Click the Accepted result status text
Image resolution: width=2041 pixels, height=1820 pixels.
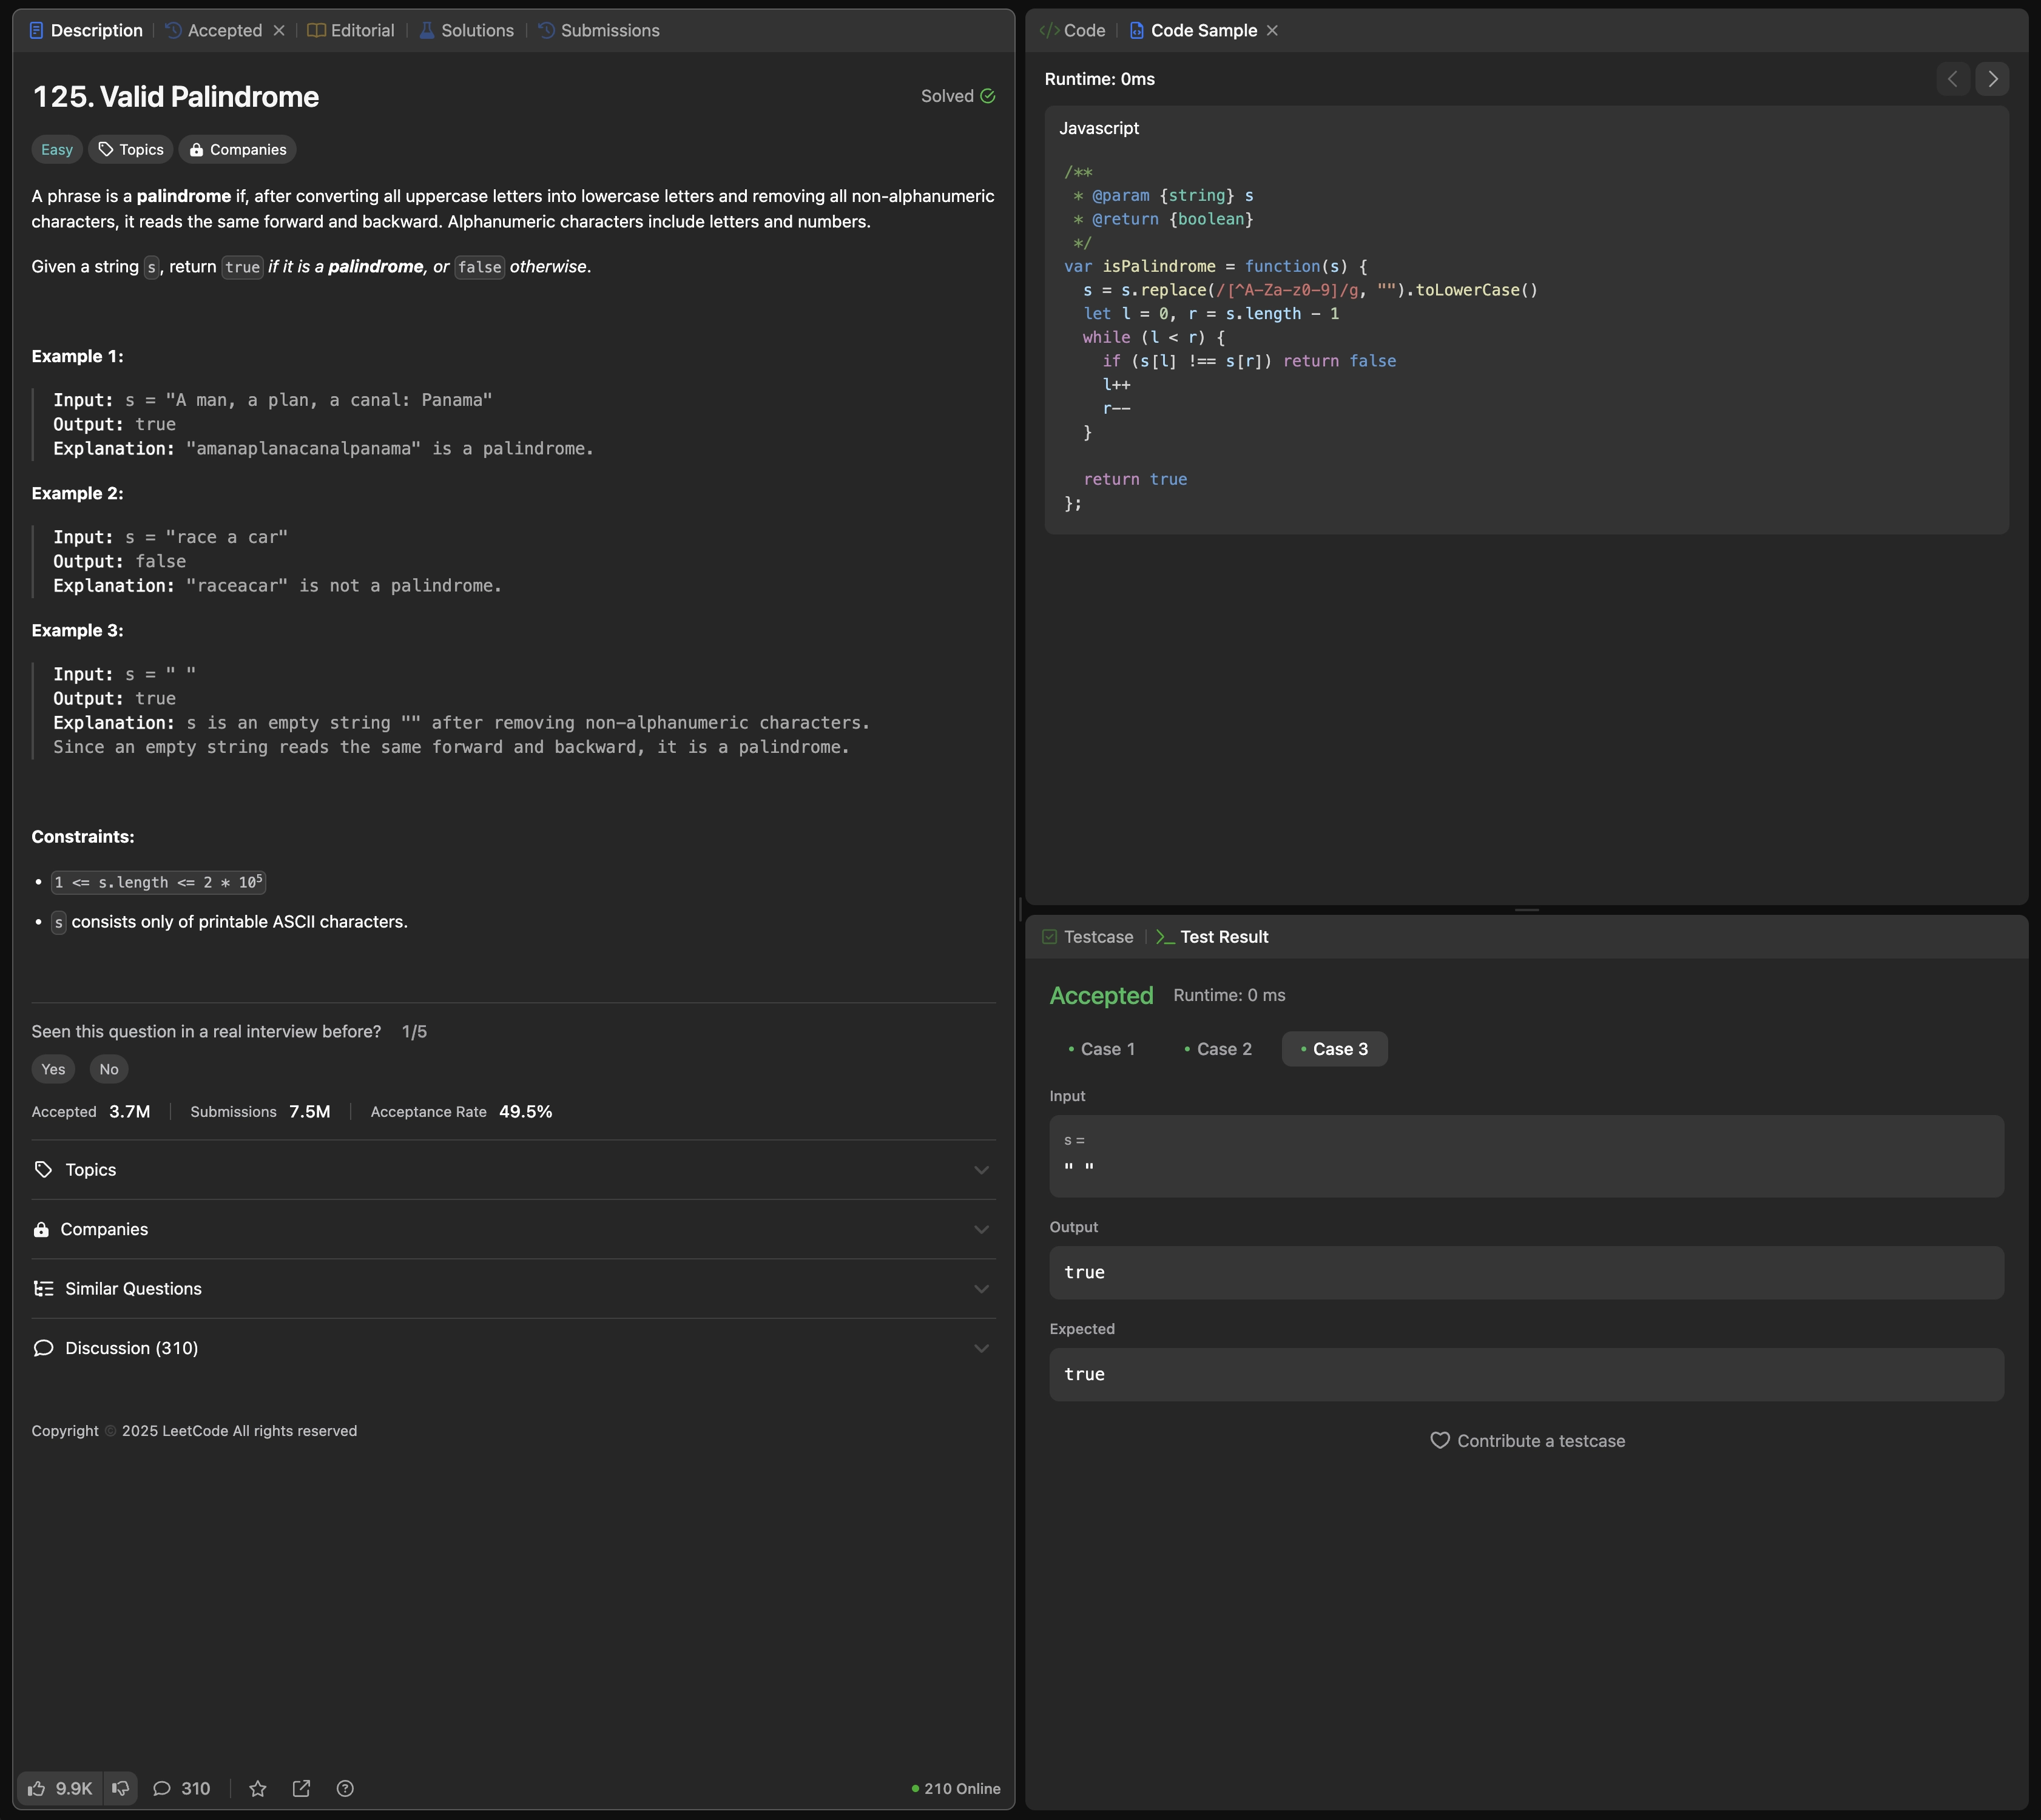pyautogui.click(x=1101, y=996)
